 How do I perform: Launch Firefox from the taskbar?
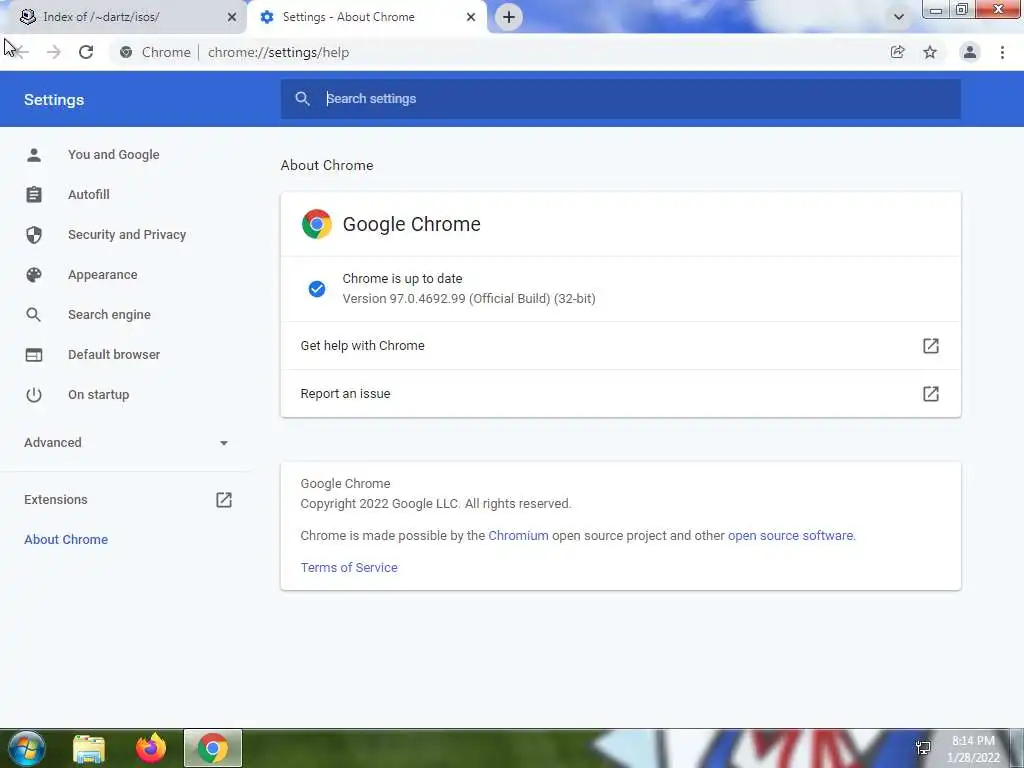pos(151,748)
